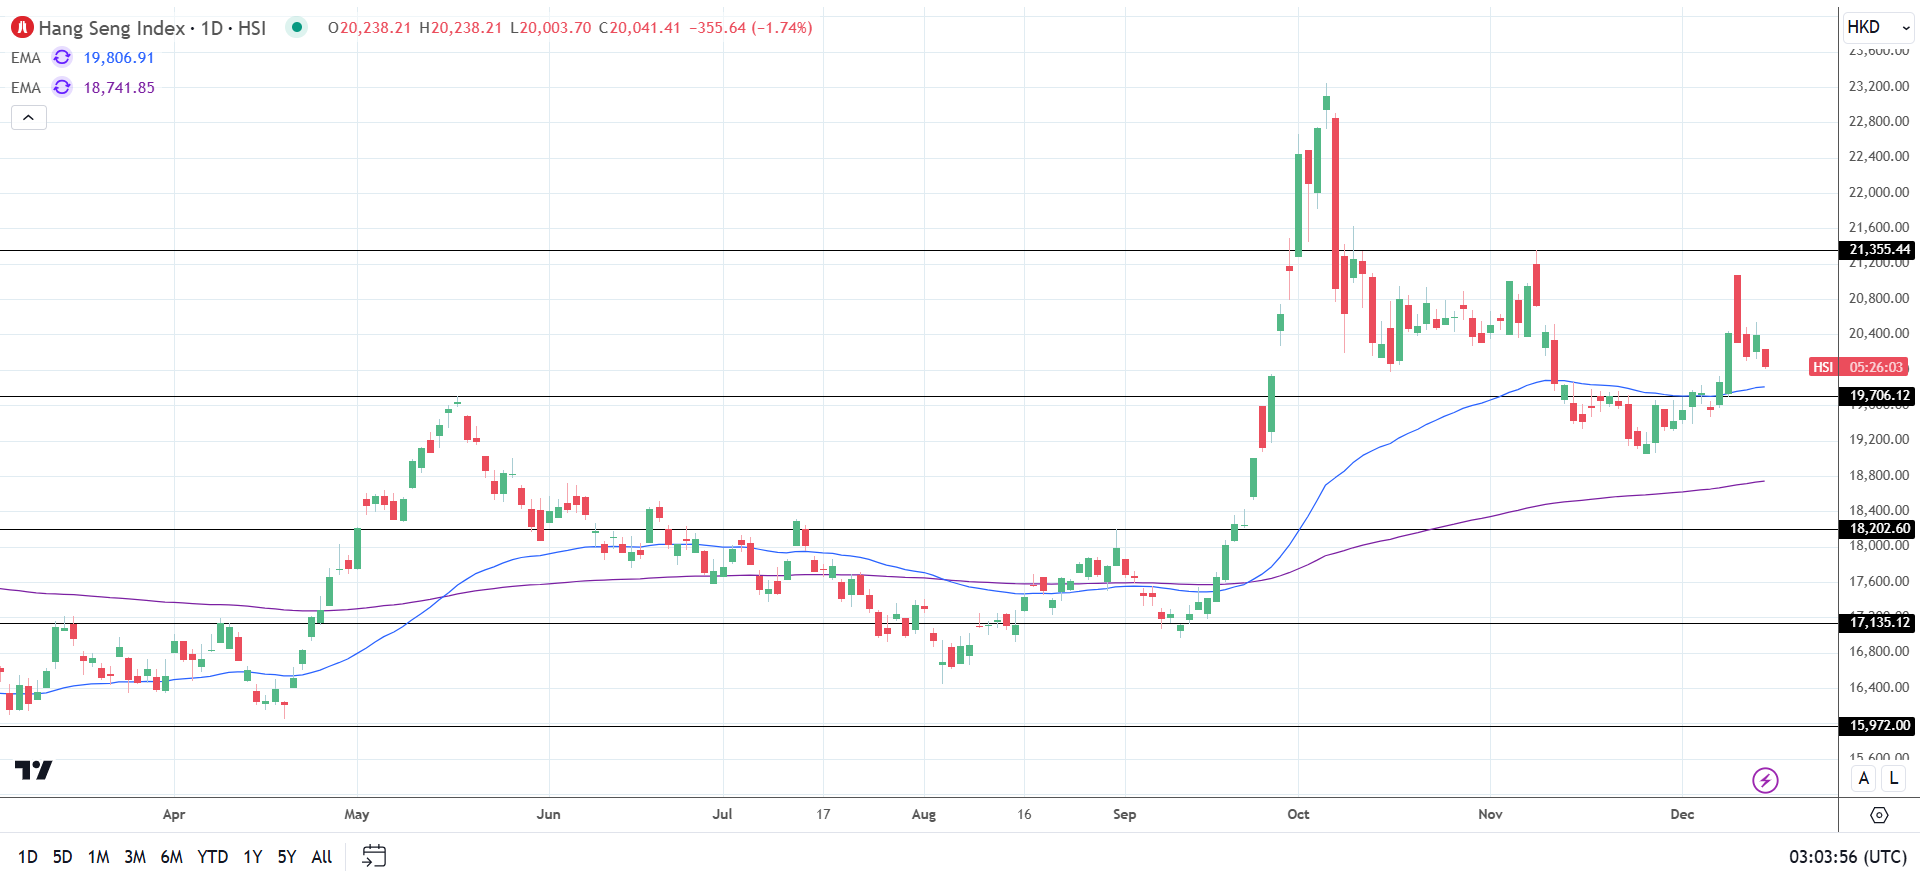Select the All time range
The width and height of the screenshot is (1920, 872).
point(322,857)
